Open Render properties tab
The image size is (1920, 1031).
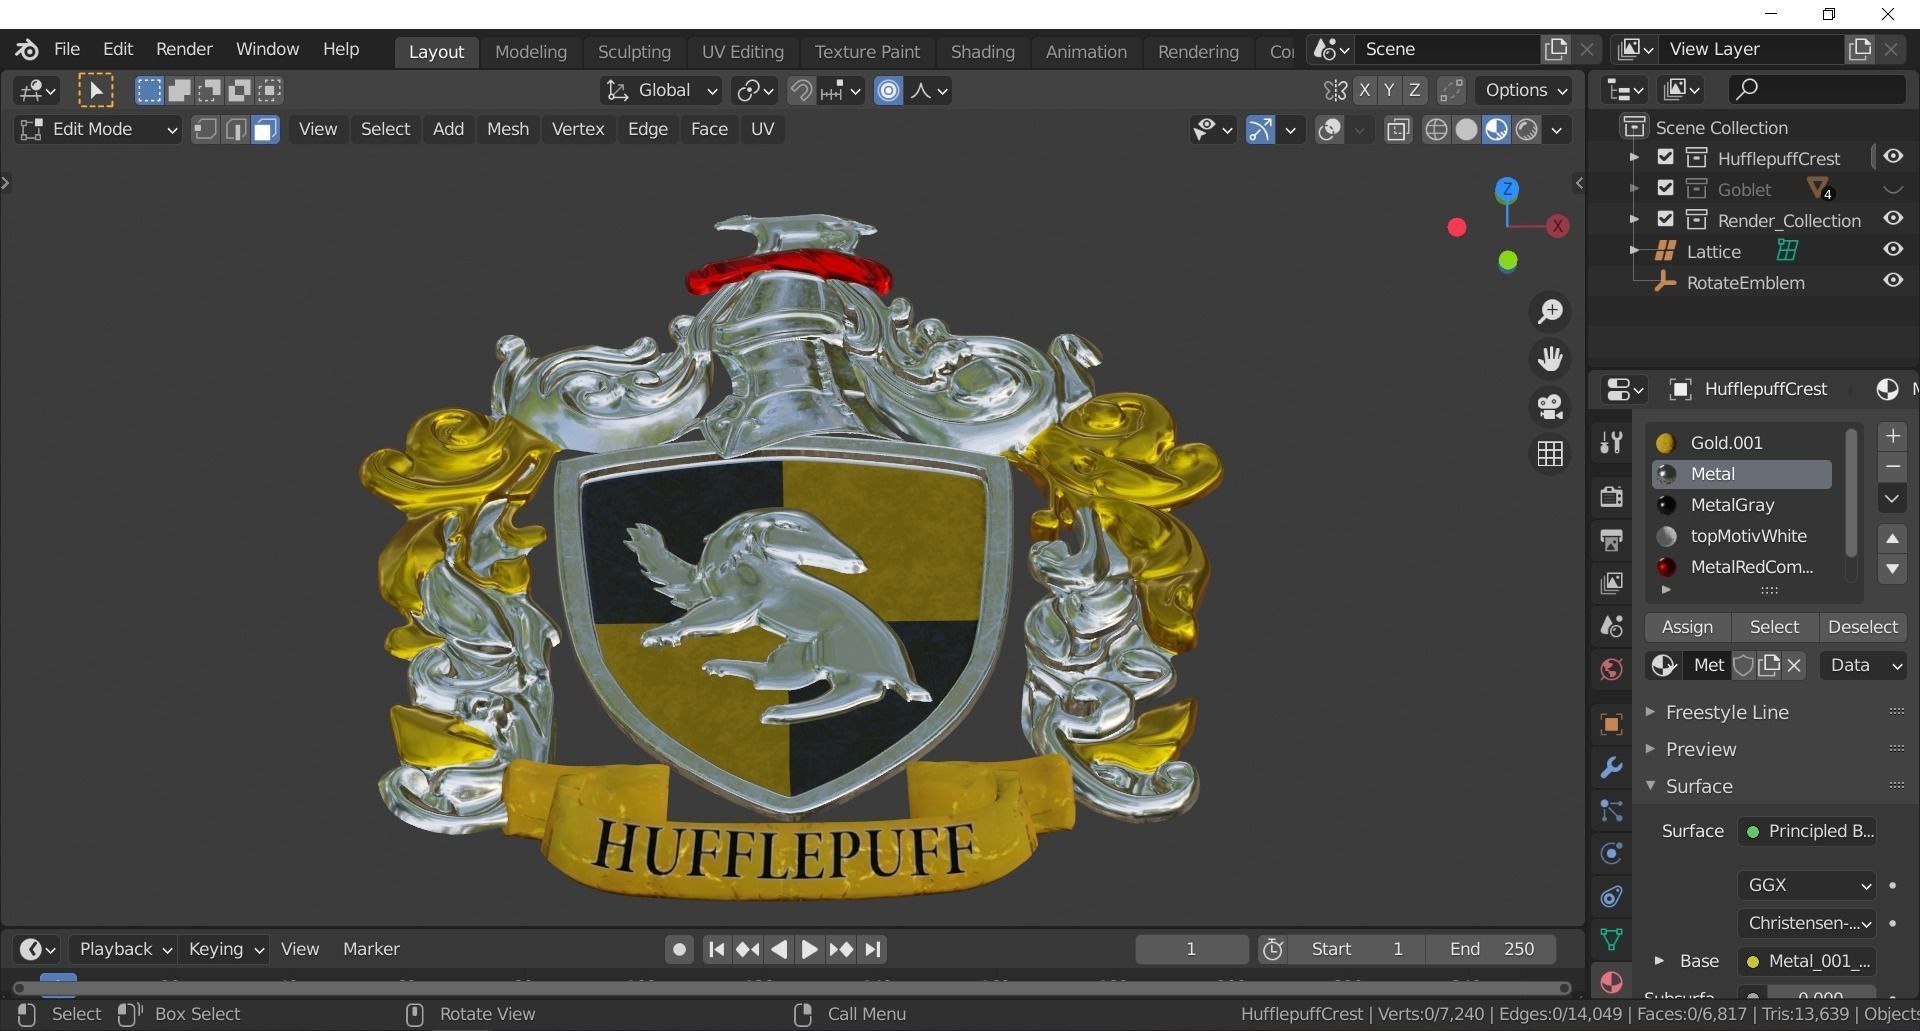coord(1611,497)
